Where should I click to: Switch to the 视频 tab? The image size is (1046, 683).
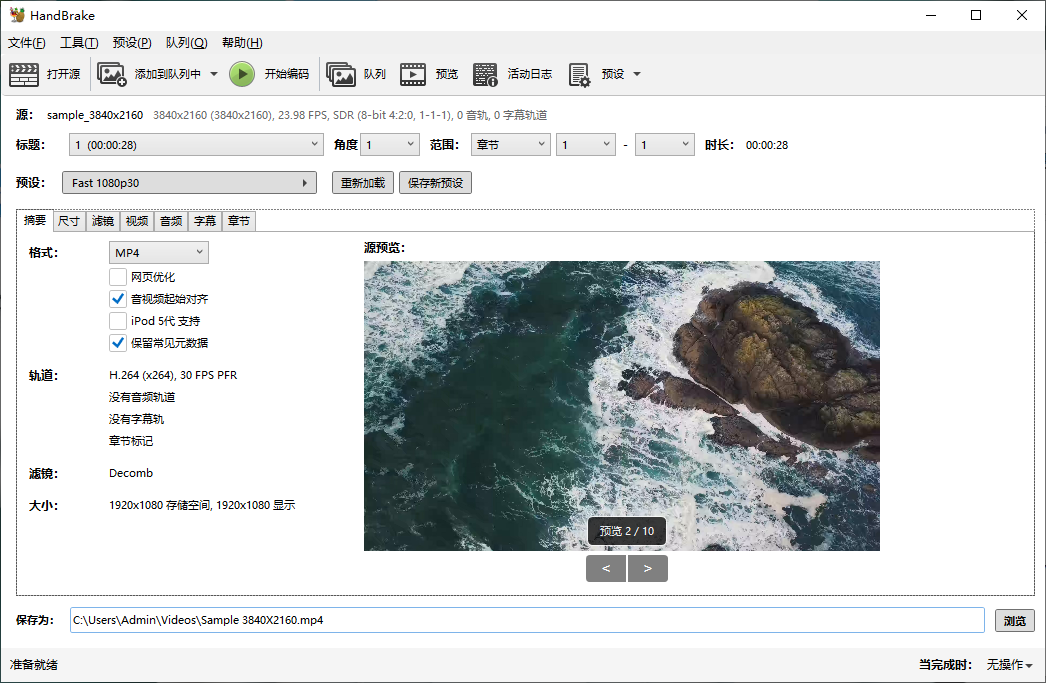tap(137, 221)
